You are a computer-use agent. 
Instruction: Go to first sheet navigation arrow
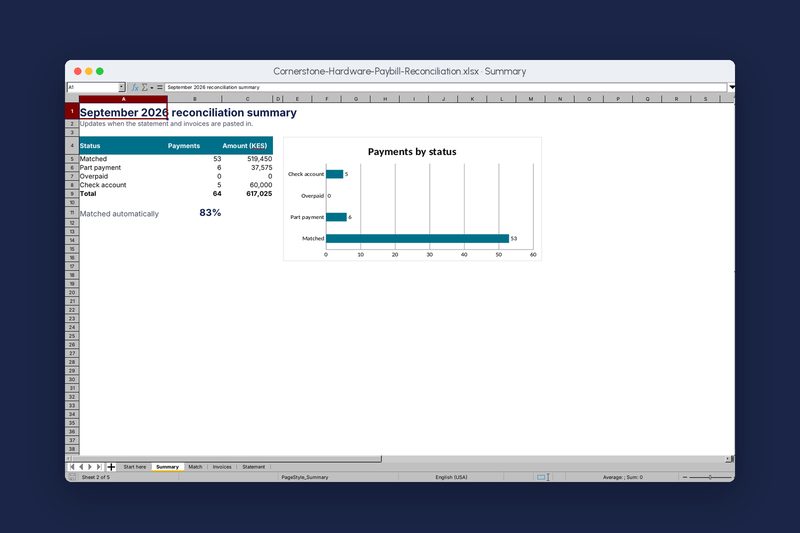[72, 467]
